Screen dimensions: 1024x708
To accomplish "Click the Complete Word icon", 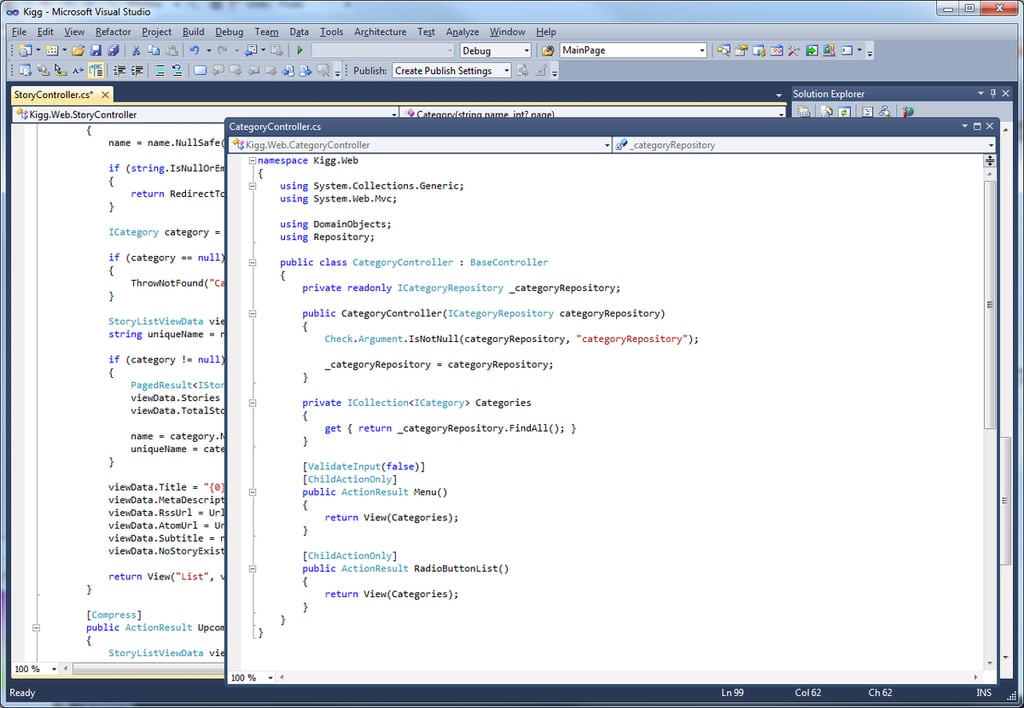I will (78, 71).
